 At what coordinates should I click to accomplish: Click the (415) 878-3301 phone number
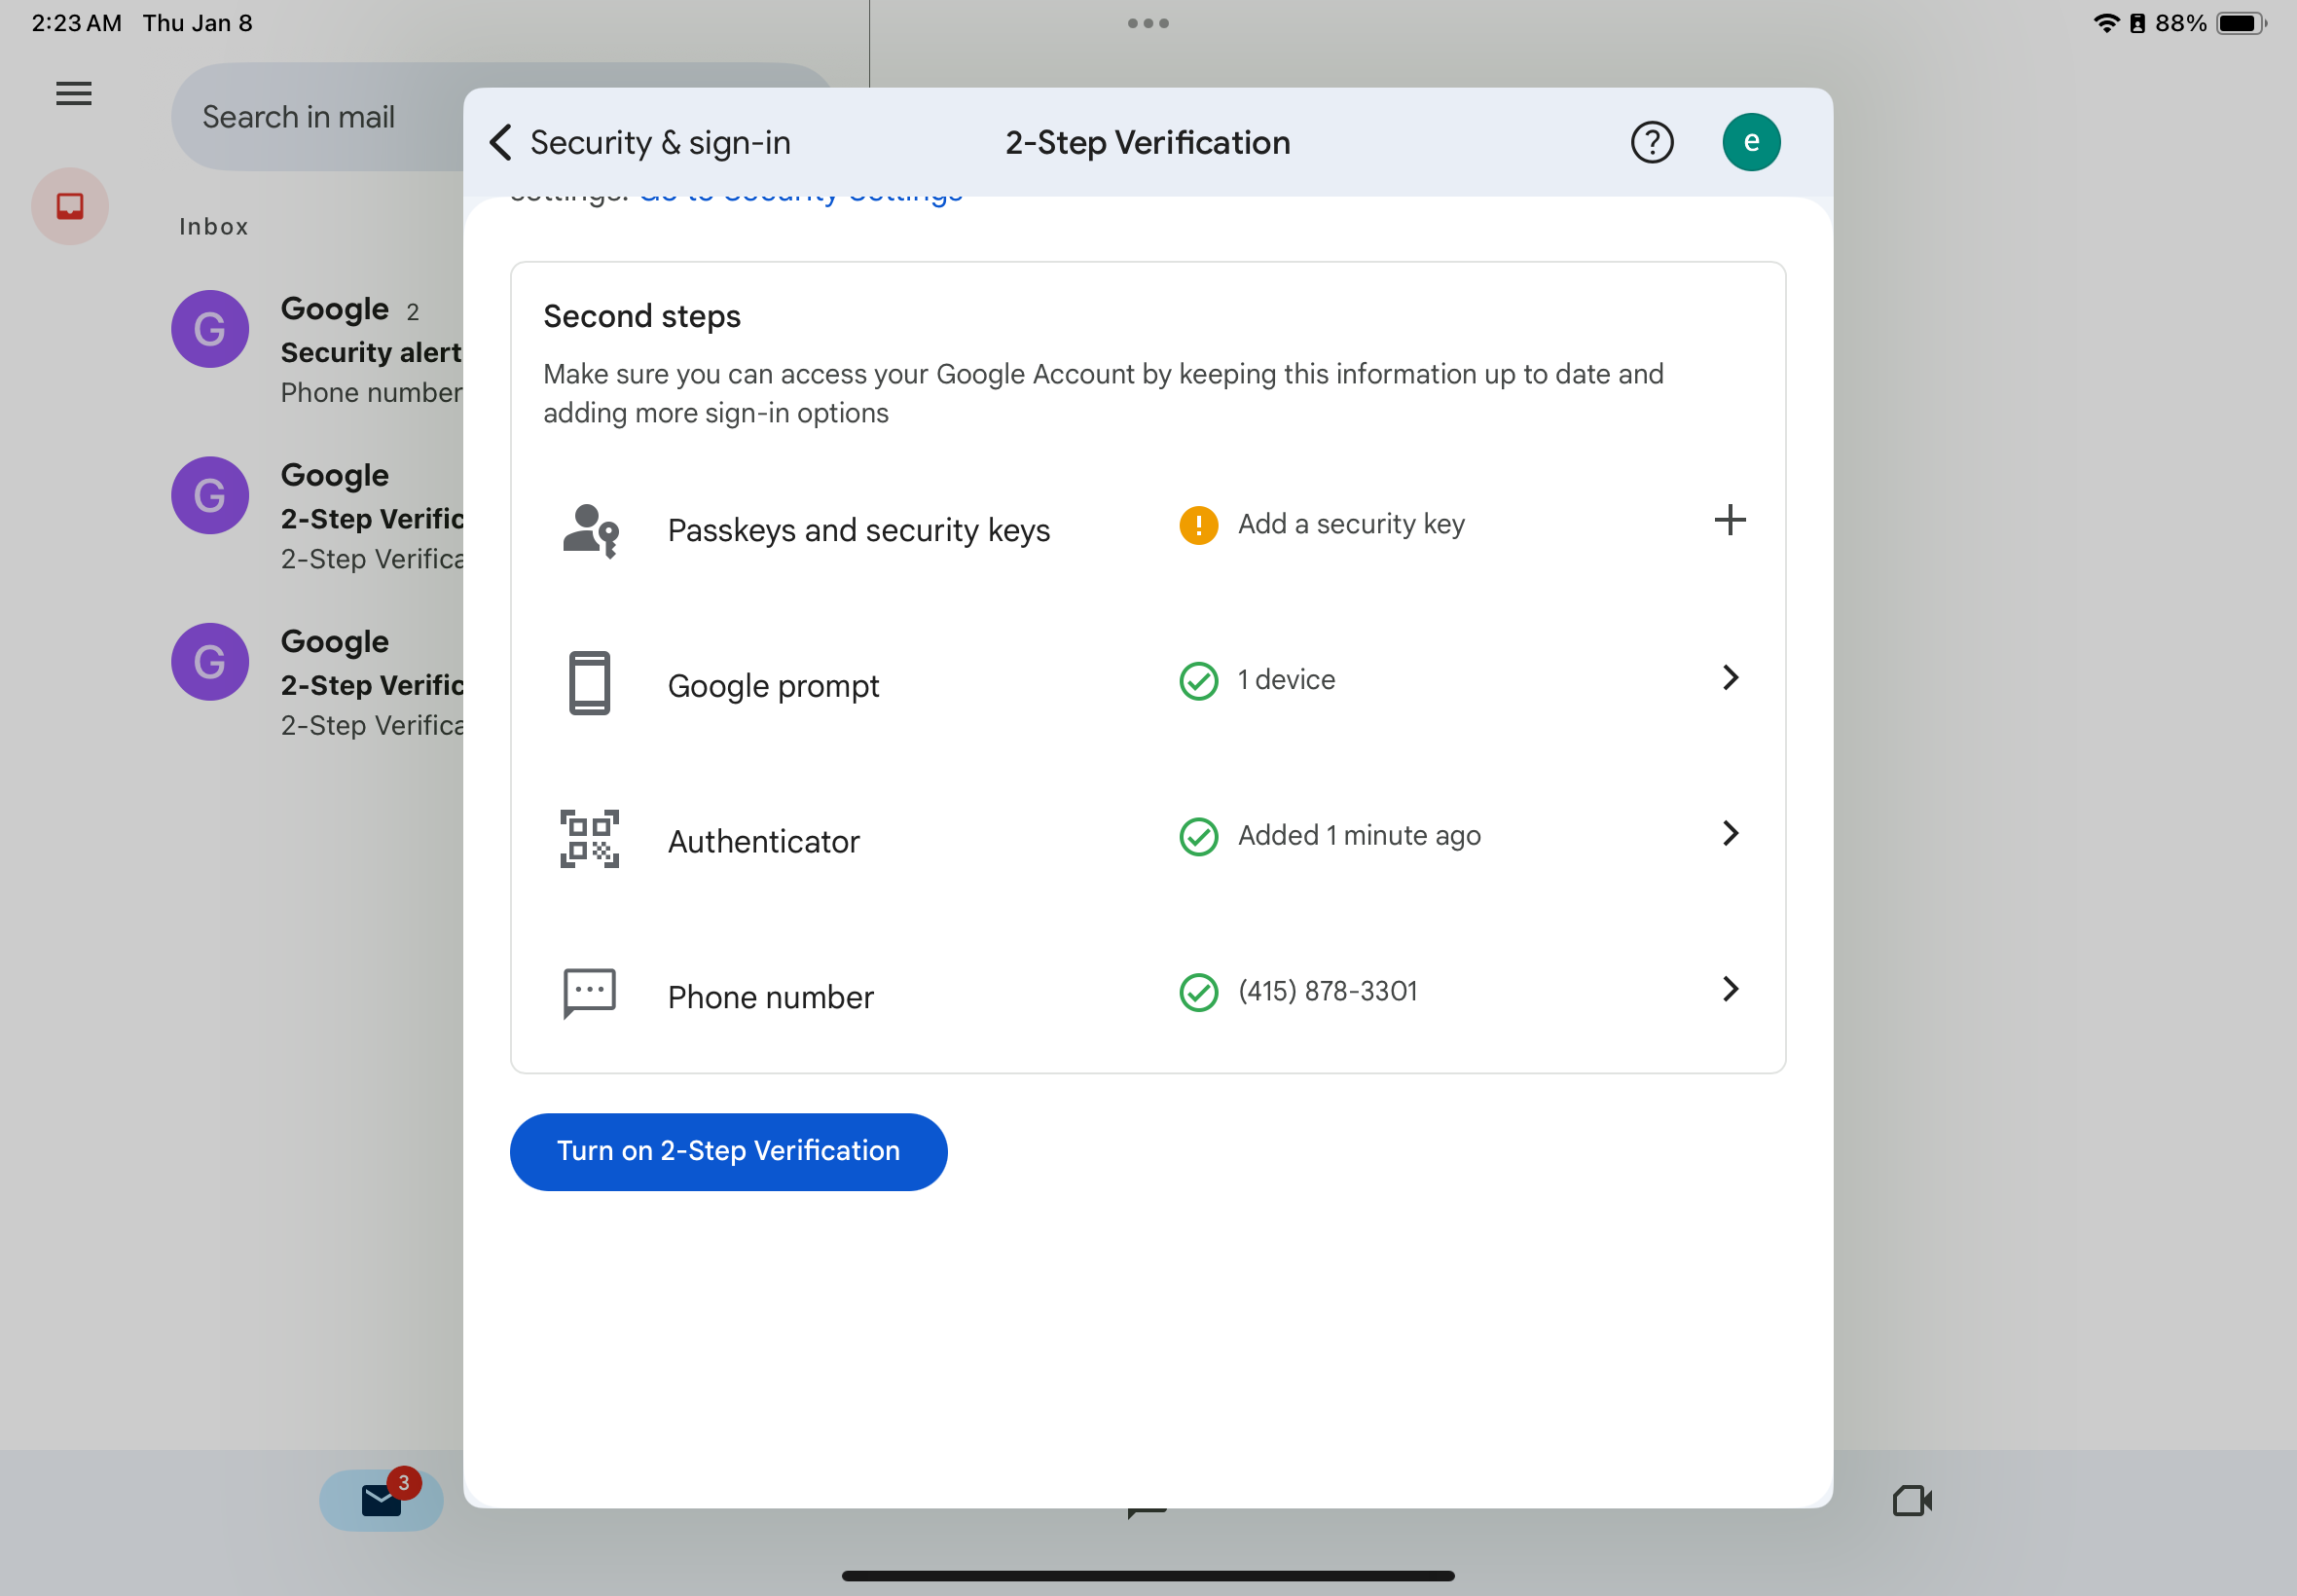[x=1327, y=991]
